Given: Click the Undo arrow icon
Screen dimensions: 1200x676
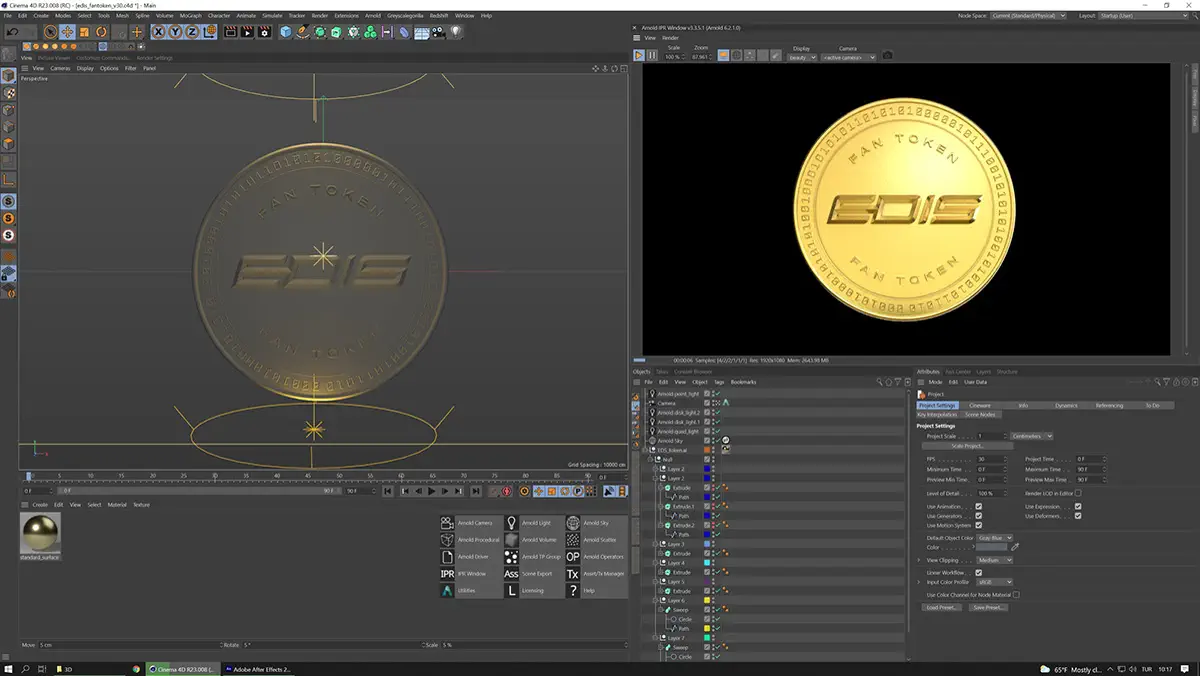Looking at the screenshot, I should (12, 32).
